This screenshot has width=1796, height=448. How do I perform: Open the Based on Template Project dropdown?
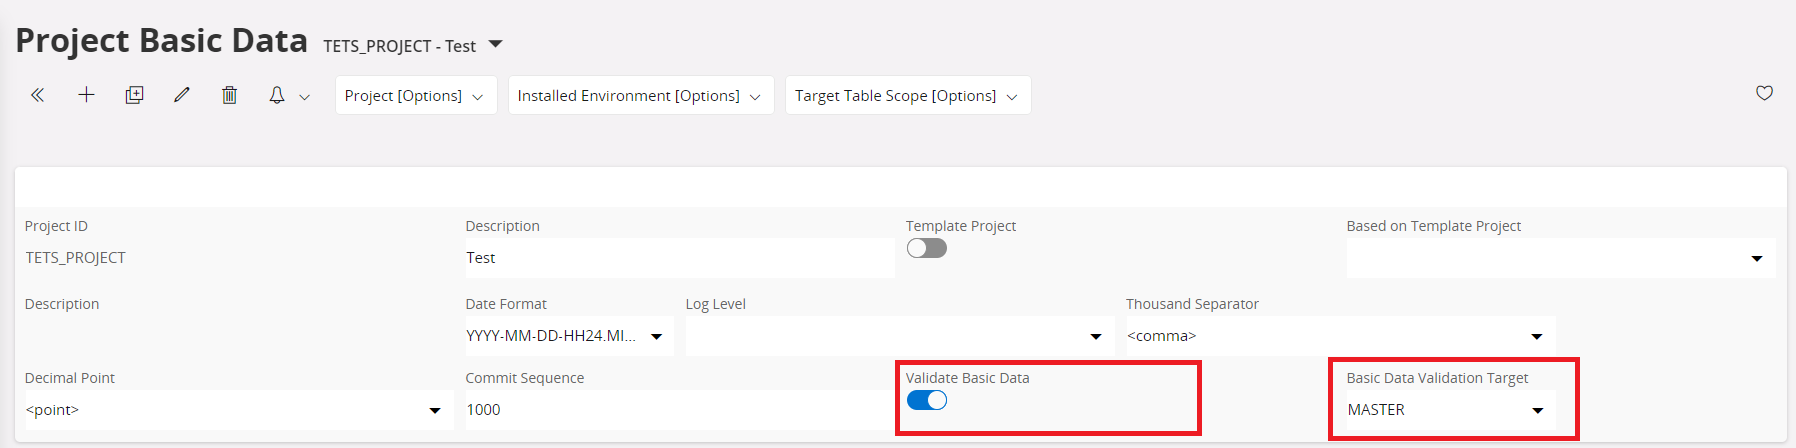[1757, 258]
